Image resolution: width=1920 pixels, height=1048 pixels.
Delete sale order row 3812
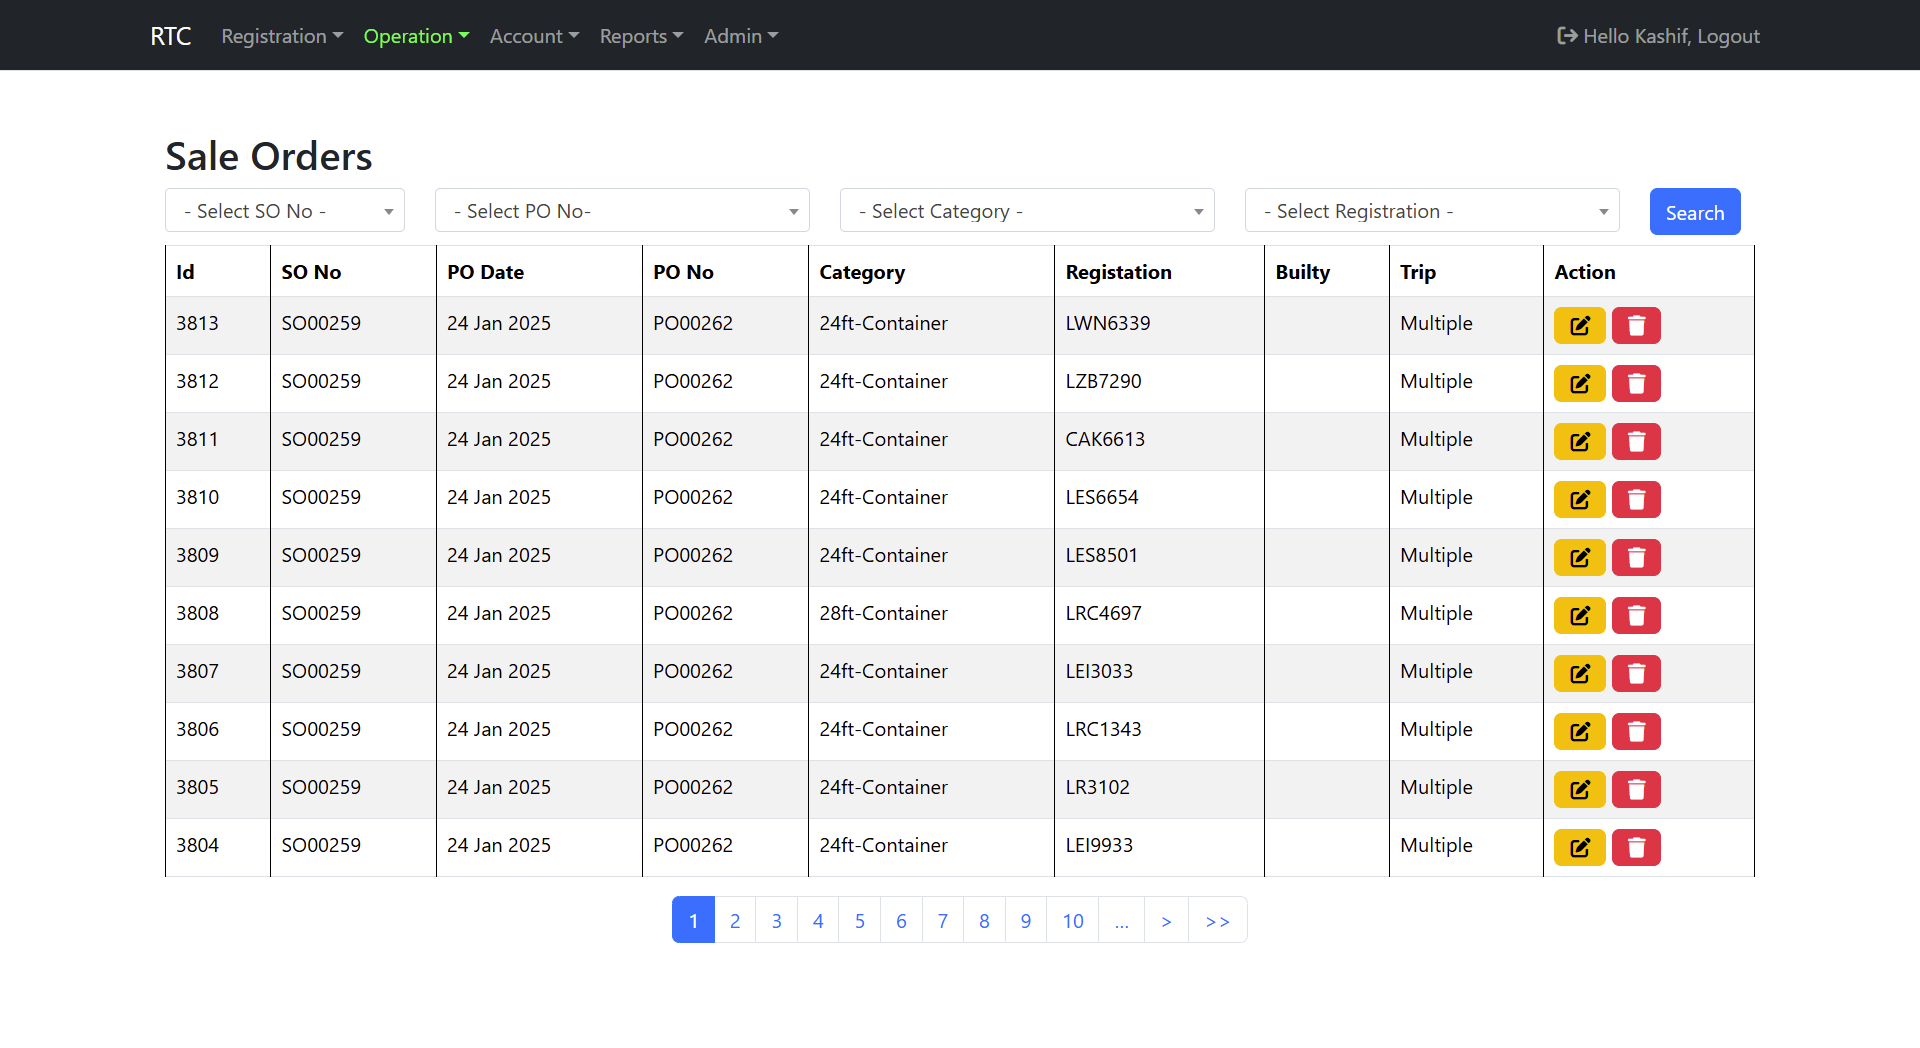[x=1636, y=383]
